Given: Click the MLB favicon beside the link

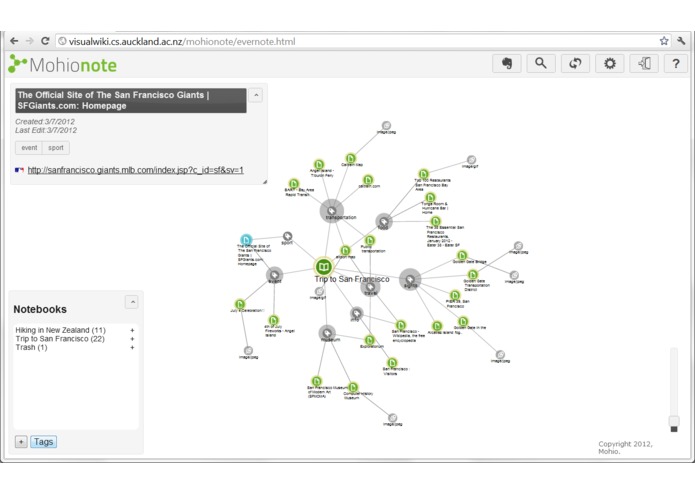Looking at the screenshot, I should 20,170.
